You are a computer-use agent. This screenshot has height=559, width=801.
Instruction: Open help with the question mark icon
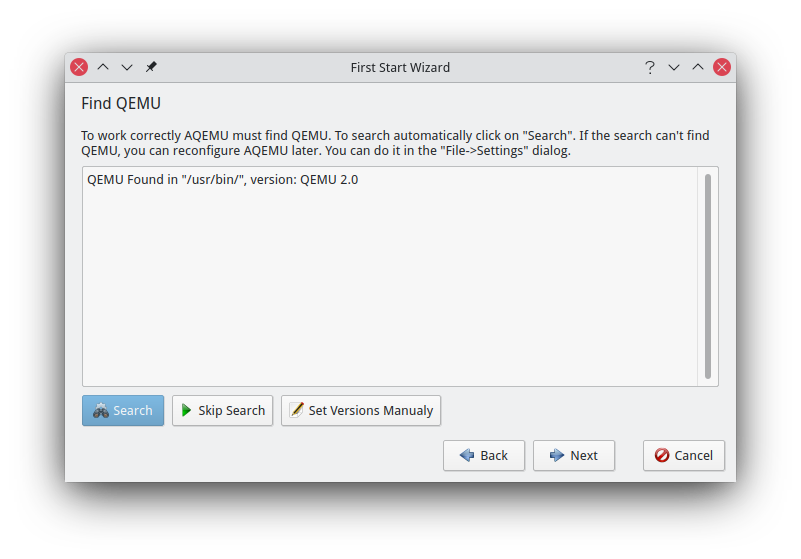pos(650,67)
